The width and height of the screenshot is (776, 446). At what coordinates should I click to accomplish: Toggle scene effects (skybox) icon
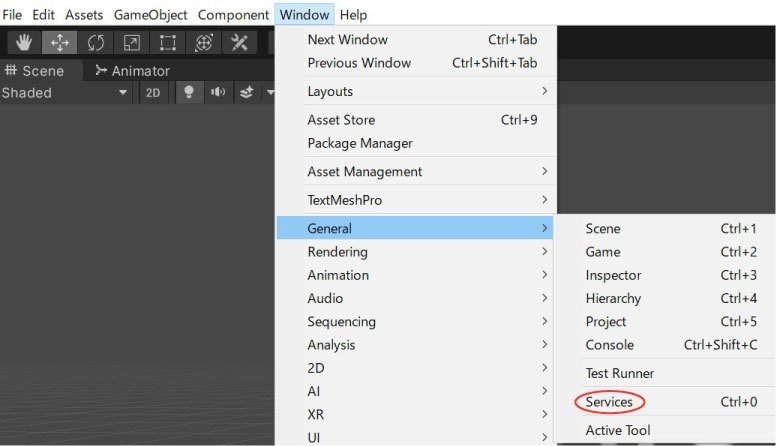point(246,93)
